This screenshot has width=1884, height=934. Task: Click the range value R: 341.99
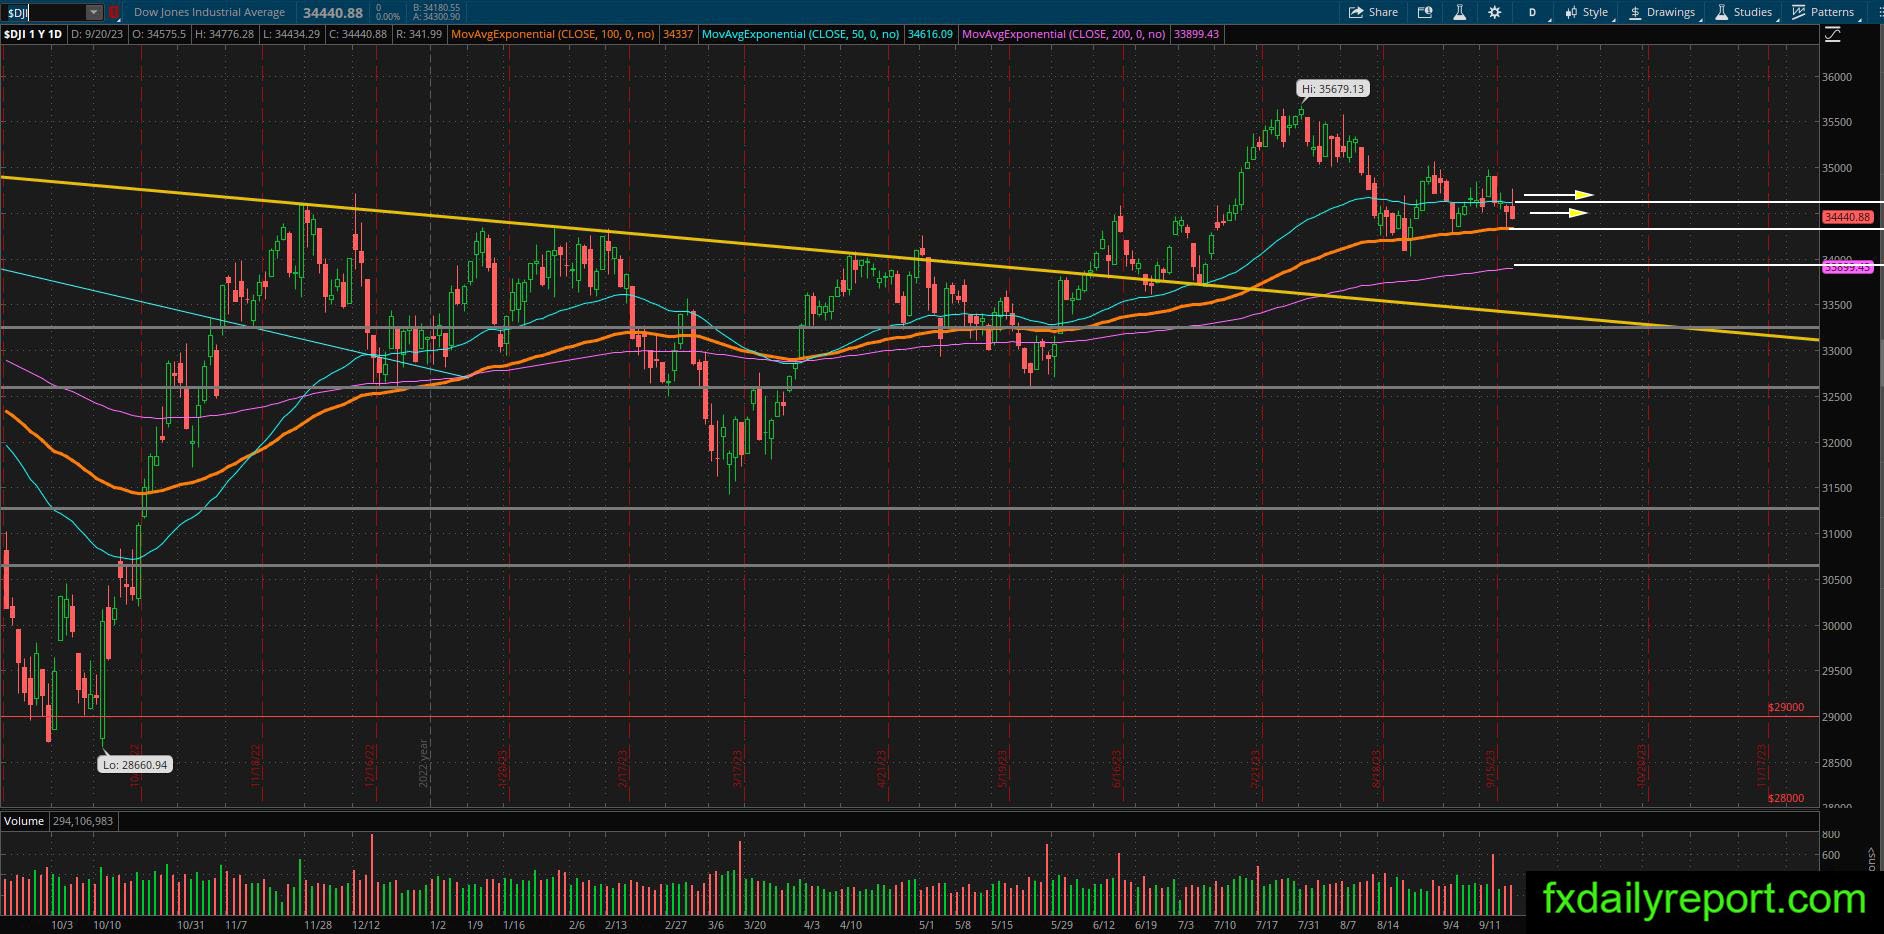[419, 34]
